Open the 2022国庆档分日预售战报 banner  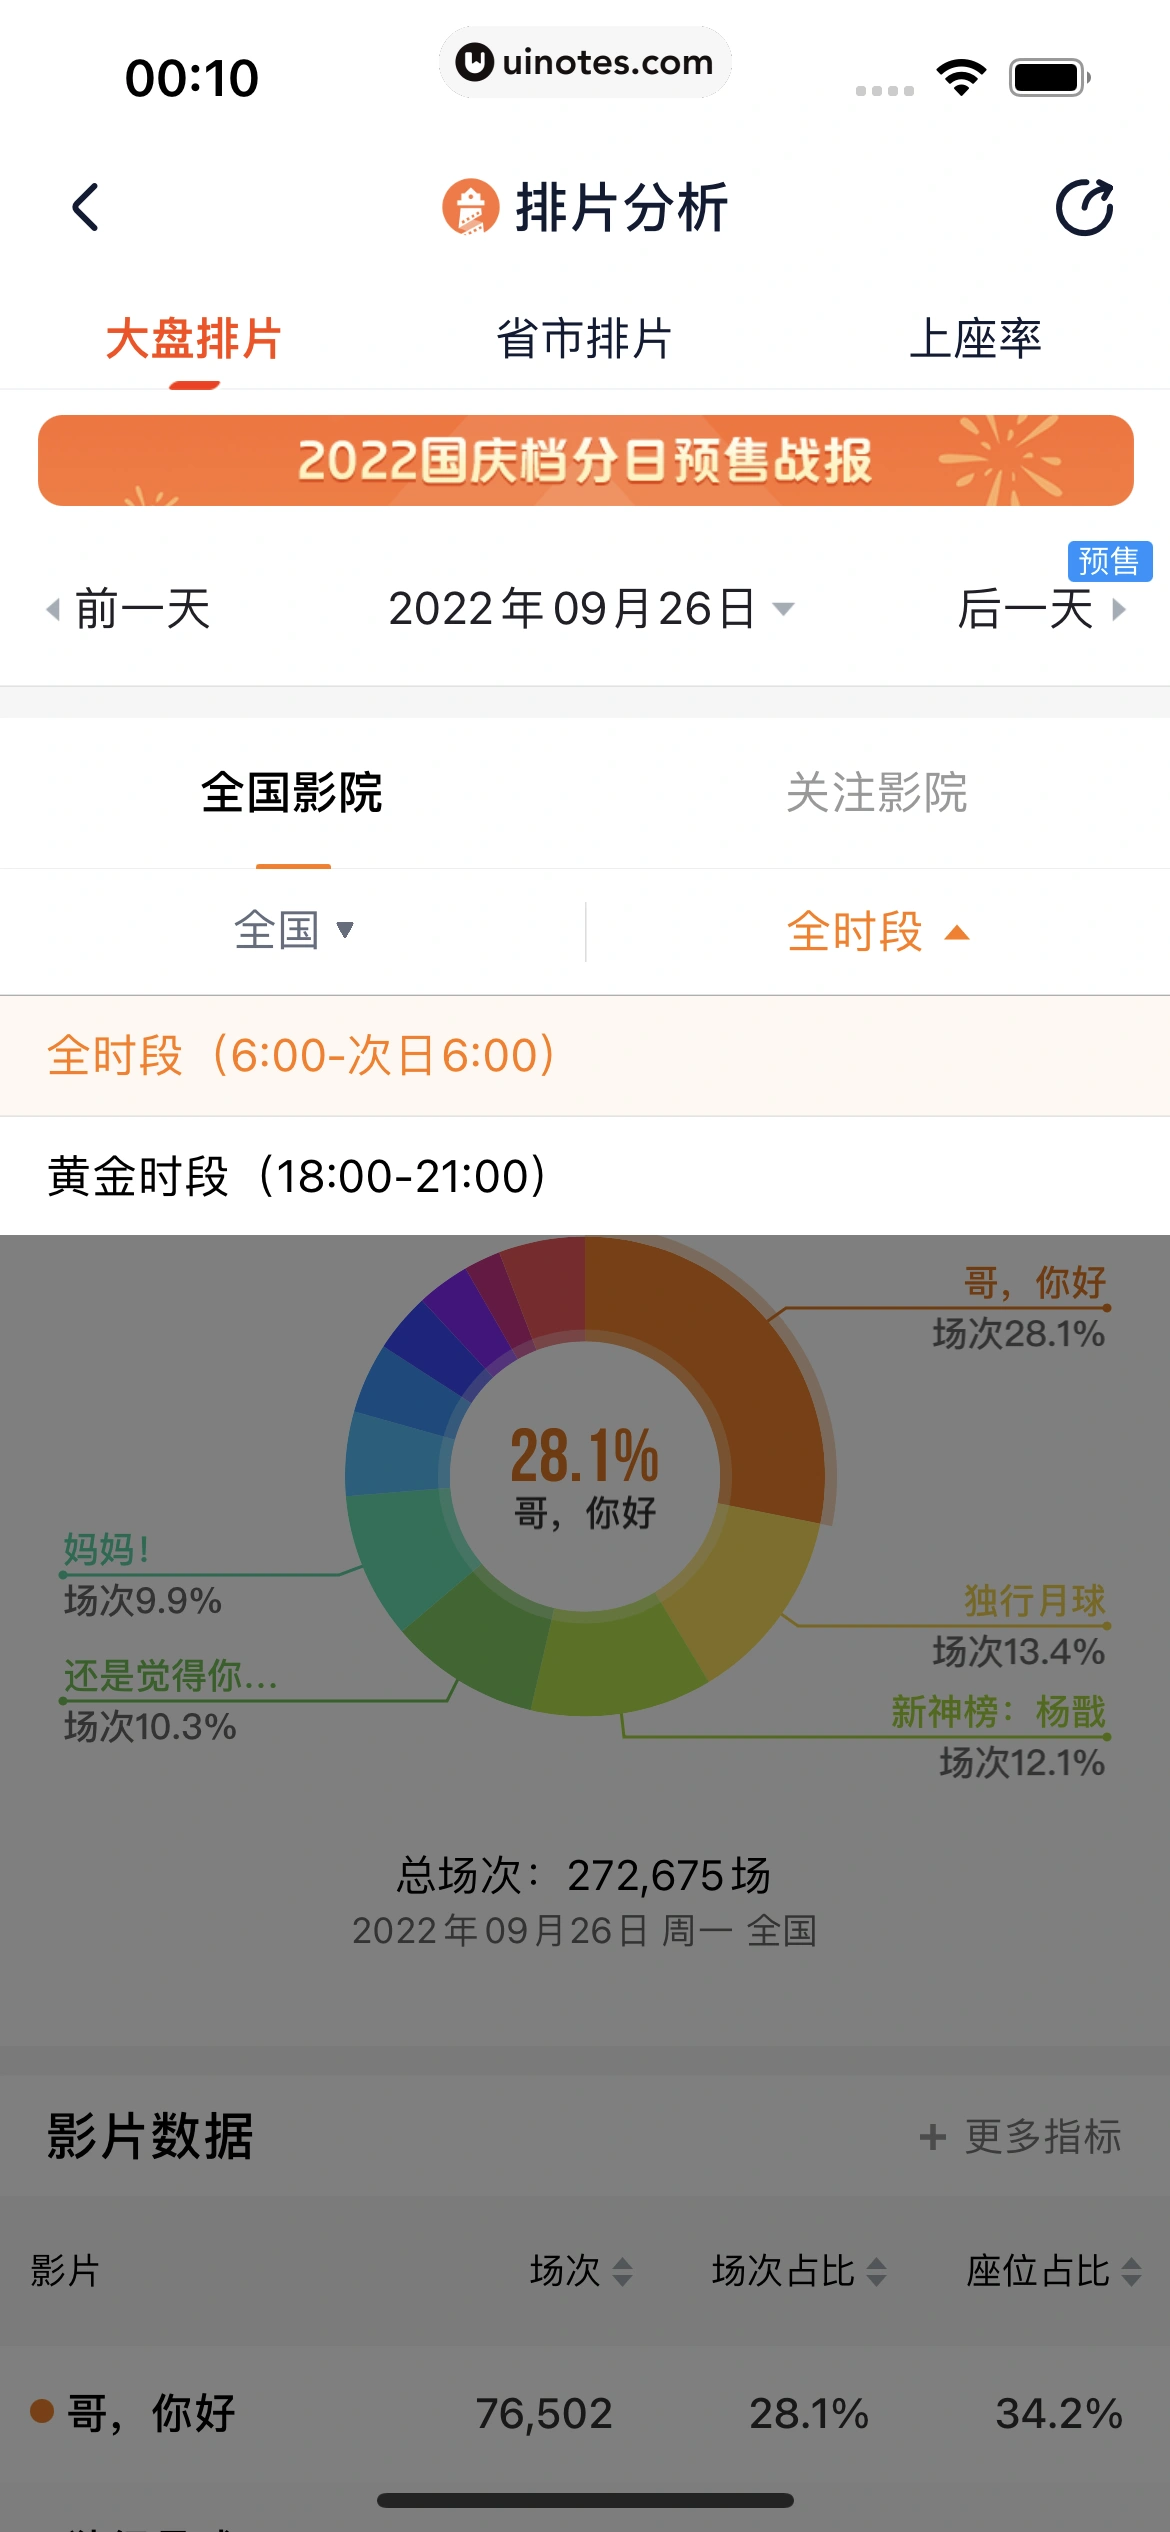(x=585, y=460)
